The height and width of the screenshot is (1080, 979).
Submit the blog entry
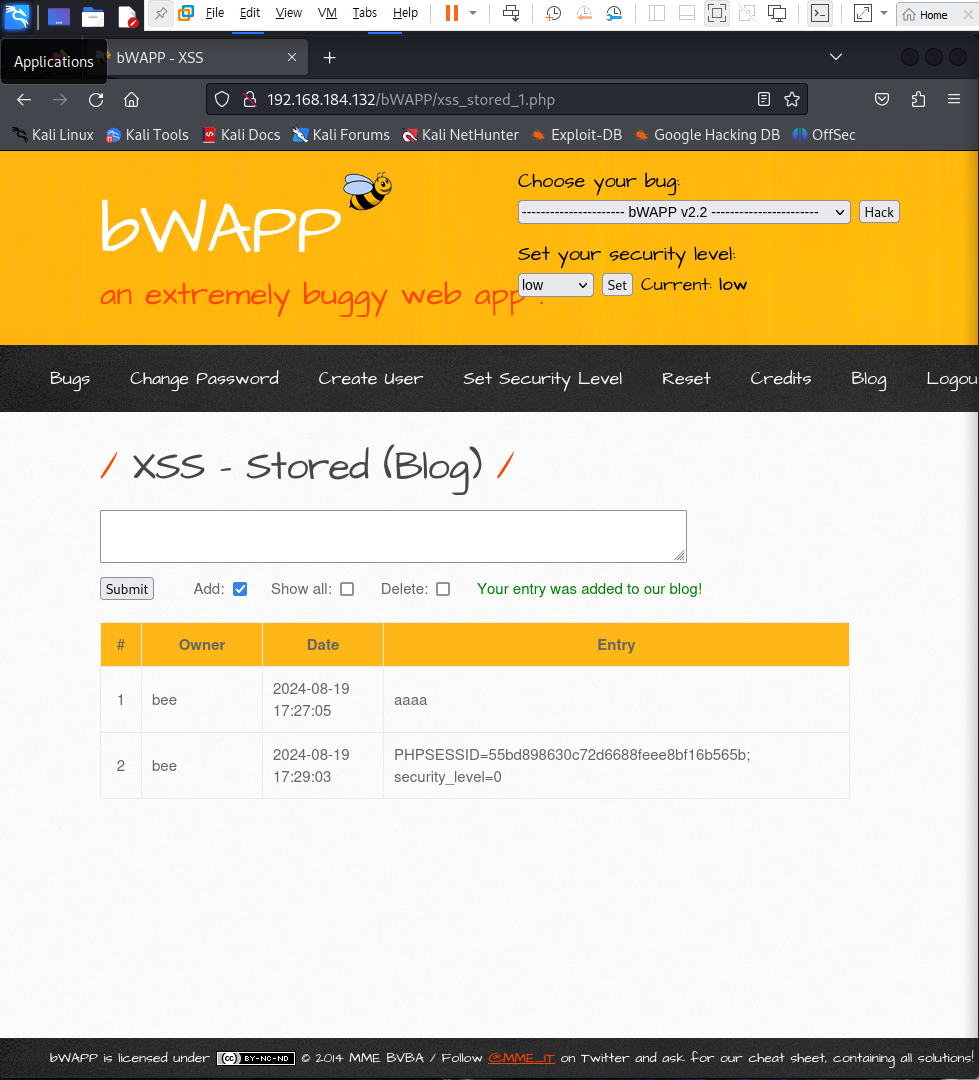click(127, 589)
